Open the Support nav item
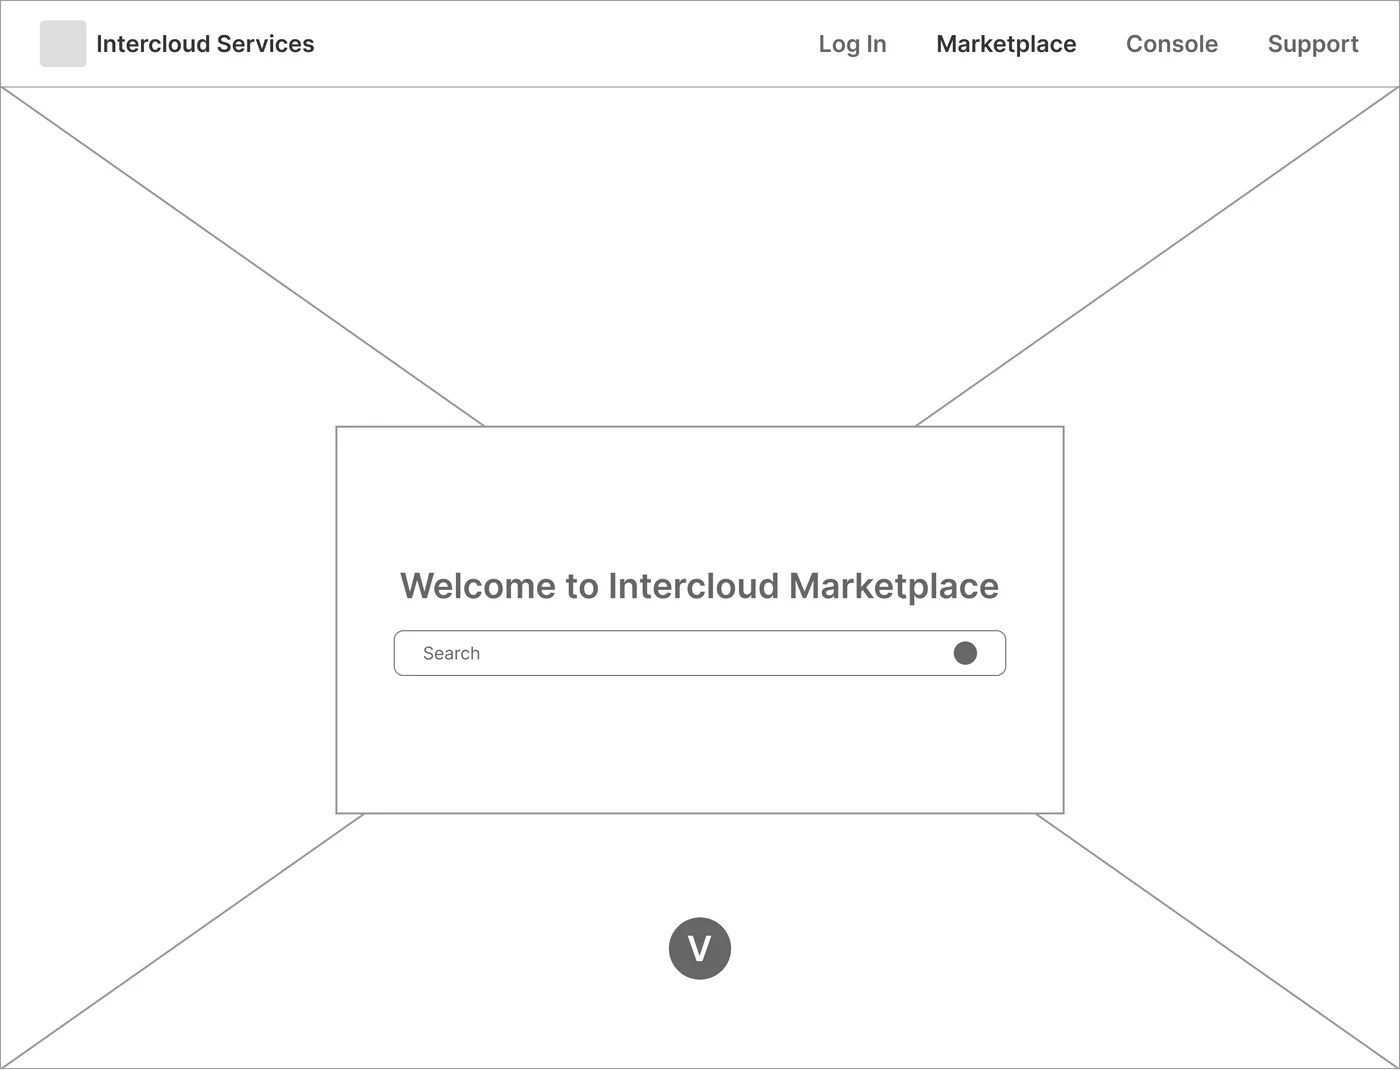1400x1070 pixels. point(1313,44)
